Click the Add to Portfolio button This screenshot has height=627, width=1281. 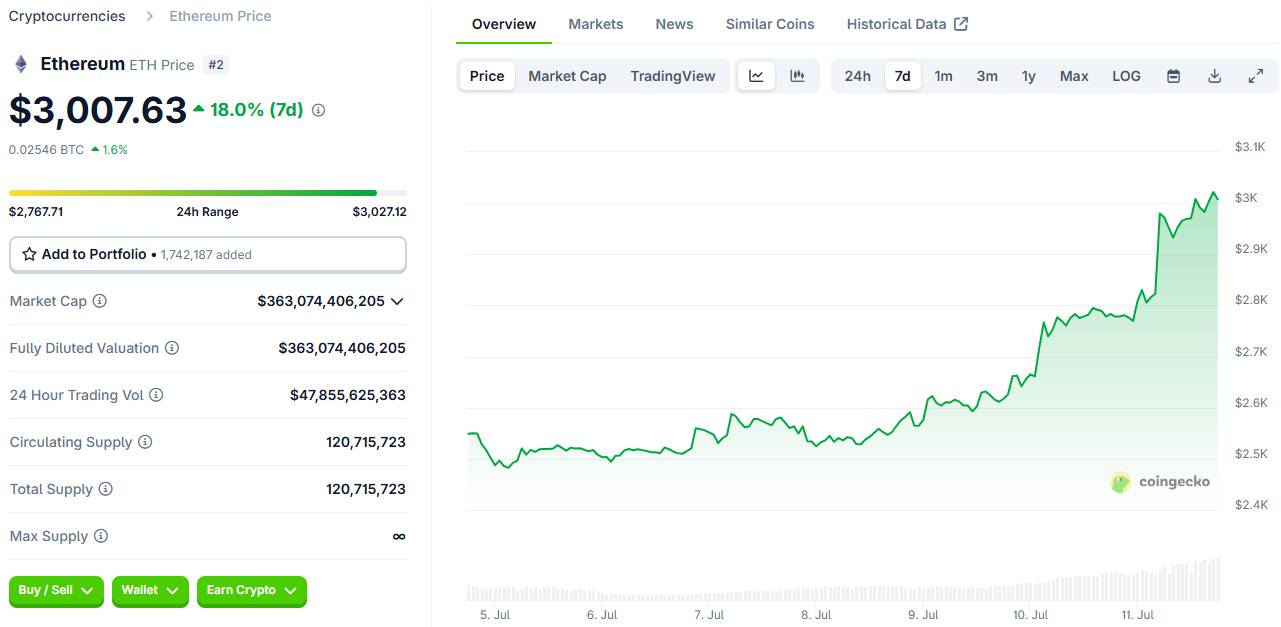(208, 254)
